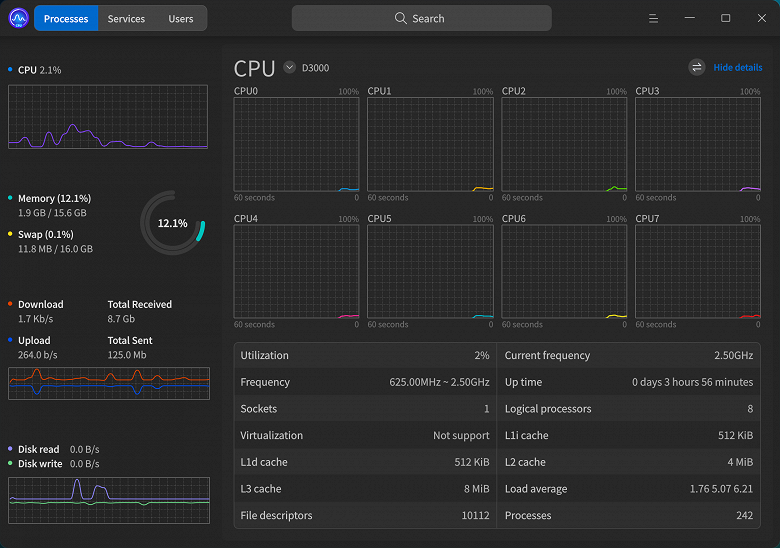Switch to the Services tab
Viewport: 780px width, 548px height.
pyautogui.click(x=126, y=18)
